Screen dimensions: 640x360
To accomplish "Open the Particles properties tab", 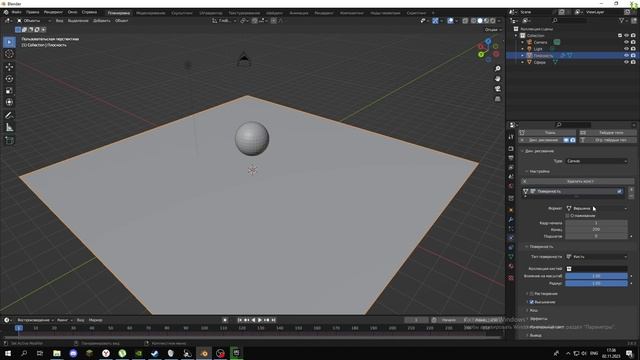I will [511, 229].
